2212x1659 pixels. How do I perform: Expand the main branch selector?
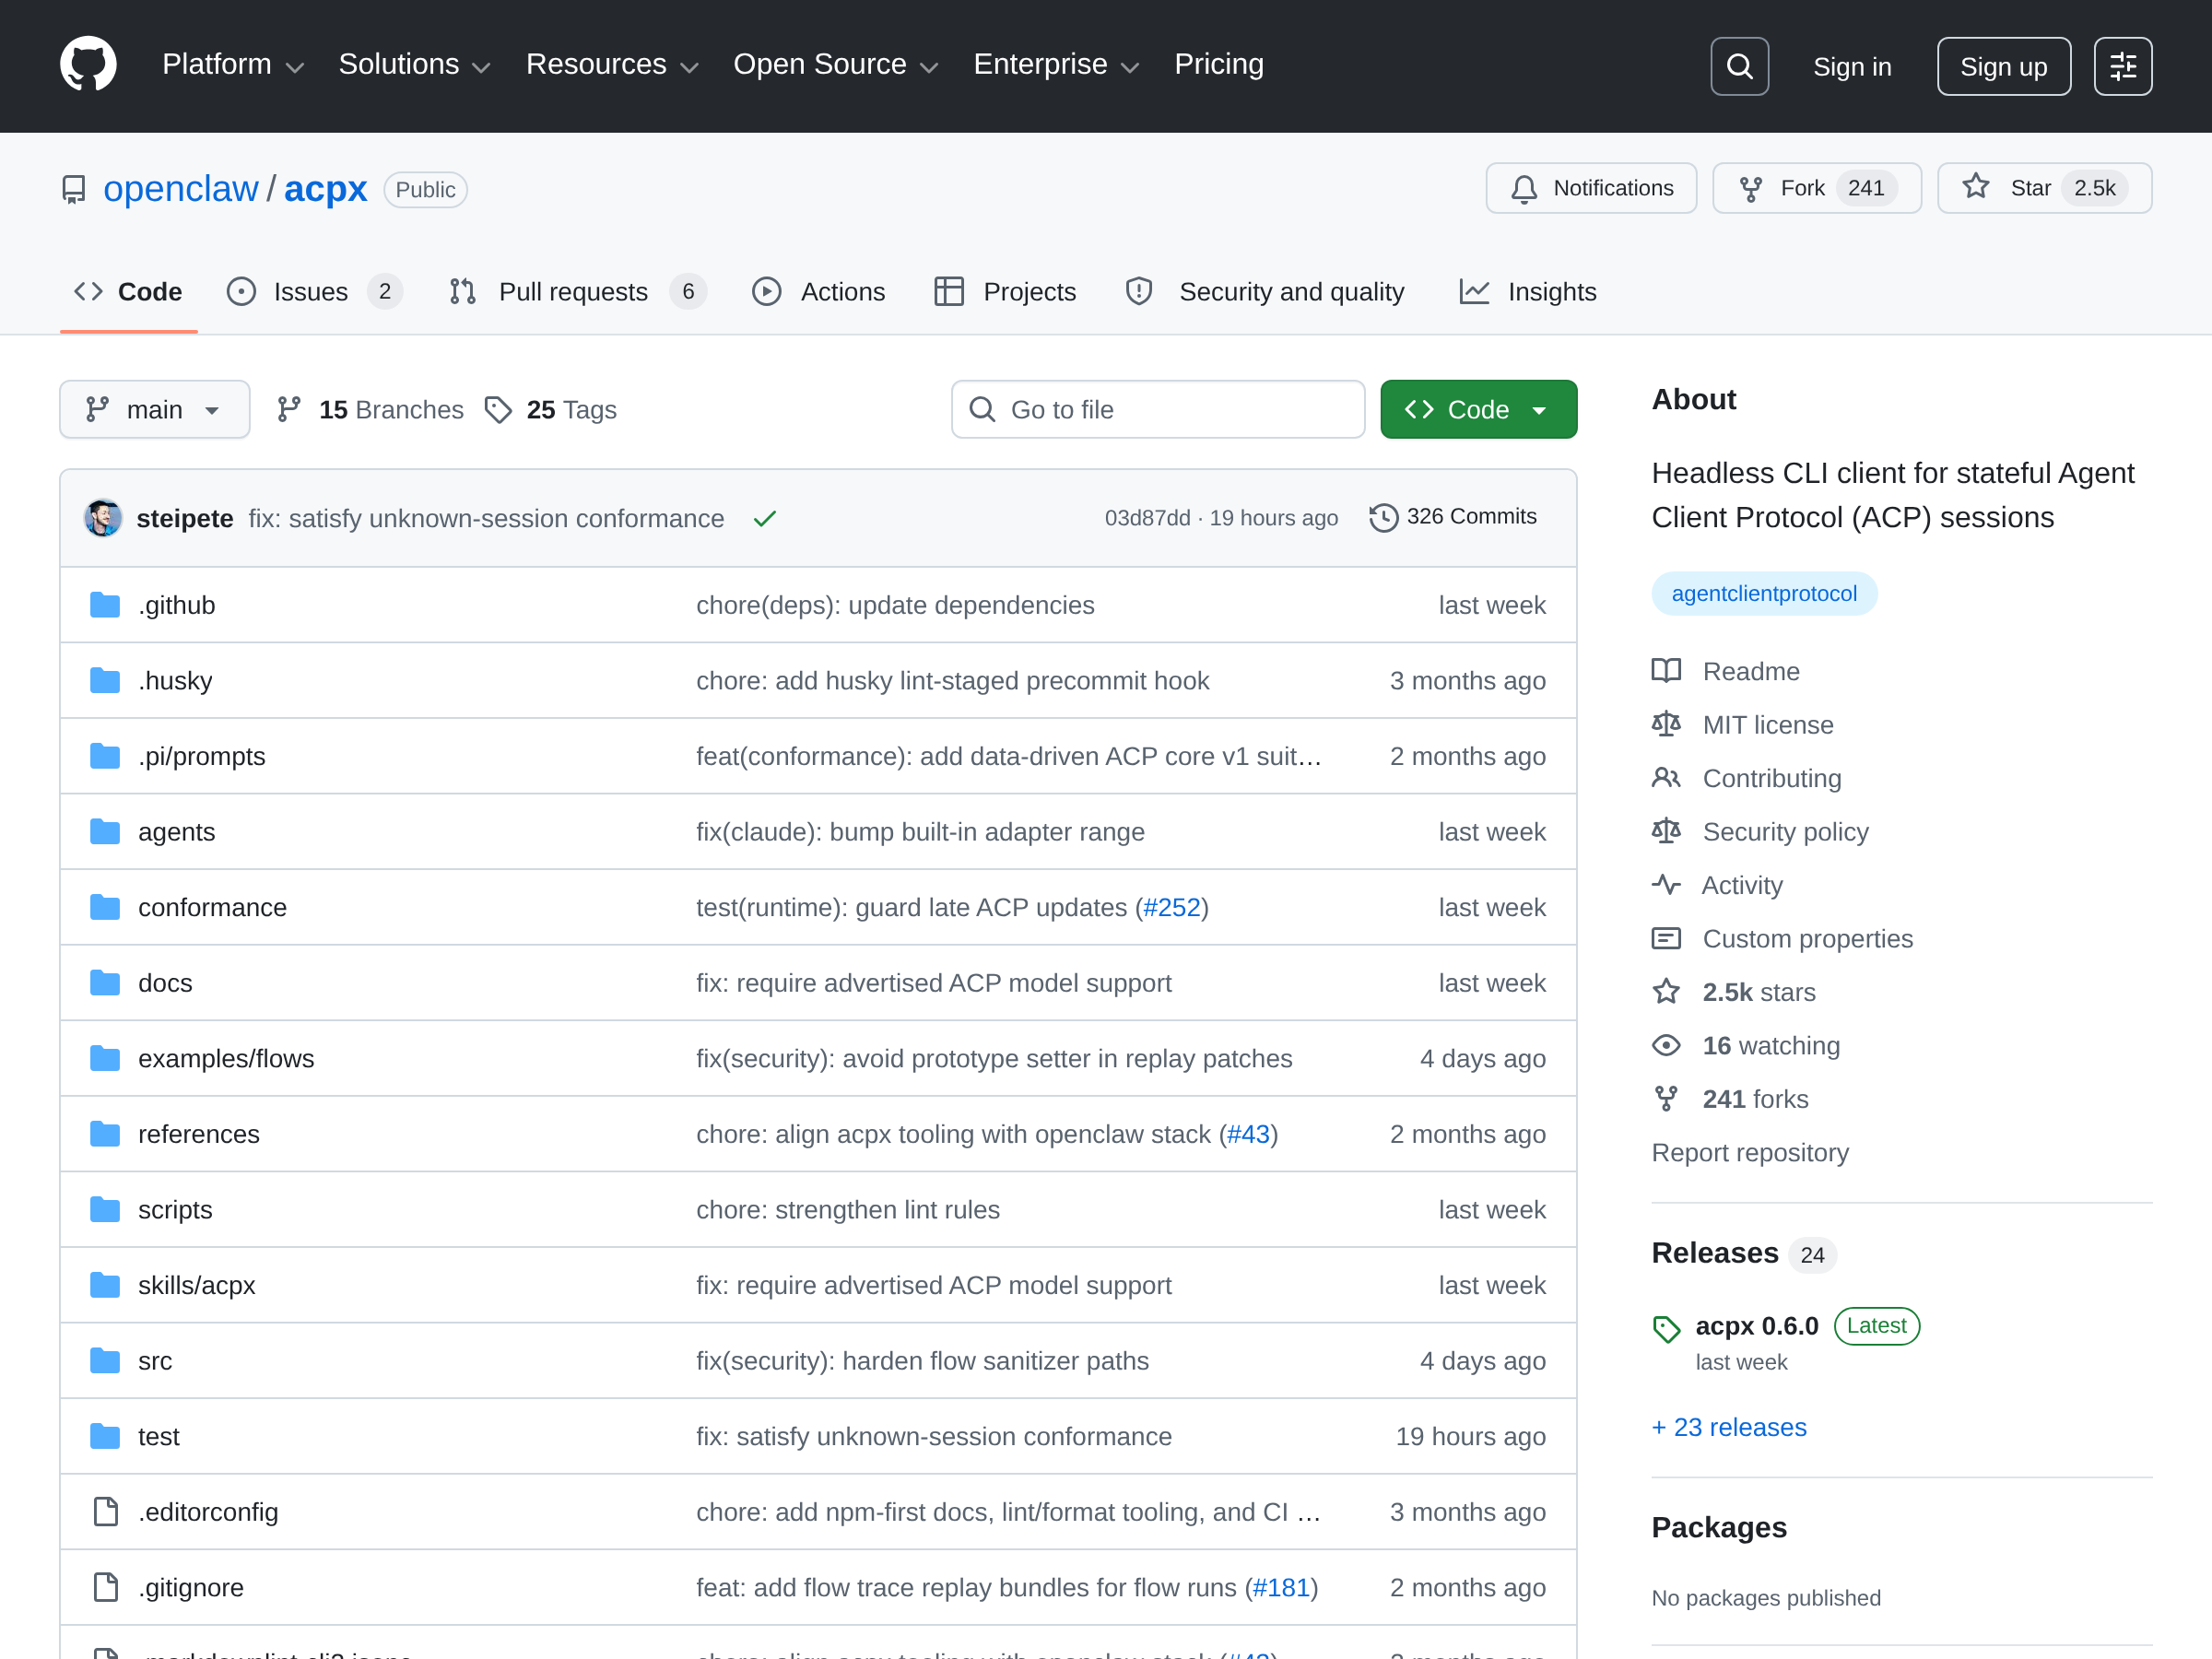tap(154, 409)
